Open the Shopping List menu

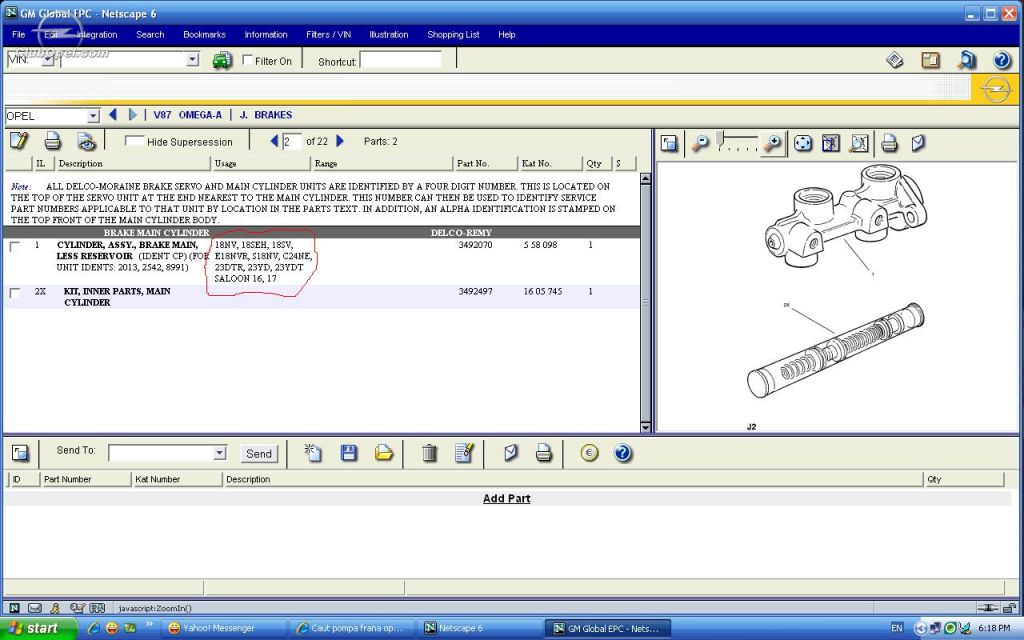[x=453, y=35]
